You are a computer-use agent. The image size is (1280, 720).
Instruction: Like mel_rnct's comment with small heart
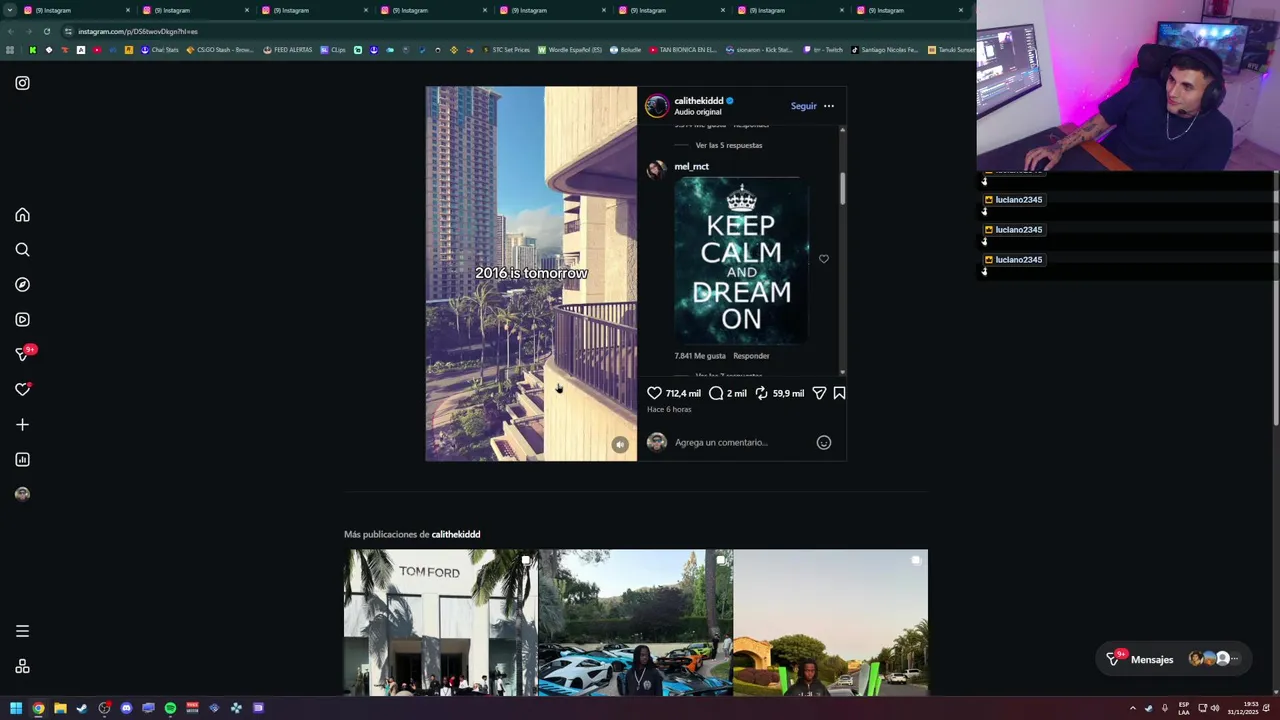[x=824, y=259]
